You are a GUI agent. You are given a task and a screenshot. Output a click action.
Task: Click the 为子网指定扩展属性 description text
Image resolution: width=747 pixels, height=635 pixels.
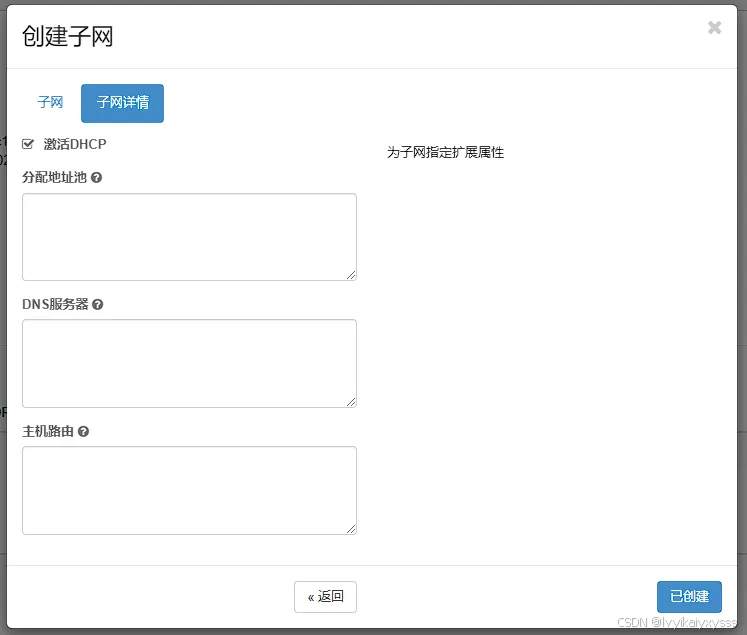coord(445,152)
